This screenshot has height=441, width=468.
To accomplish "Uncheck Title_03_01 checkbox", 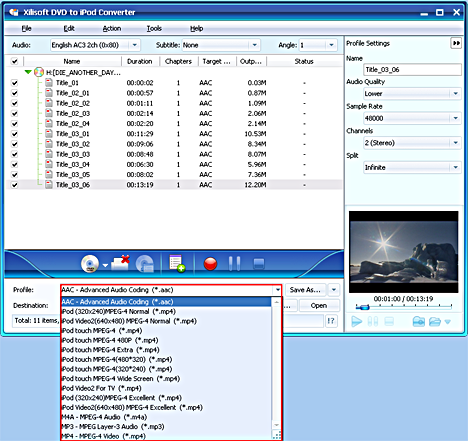I will (14, 134).
